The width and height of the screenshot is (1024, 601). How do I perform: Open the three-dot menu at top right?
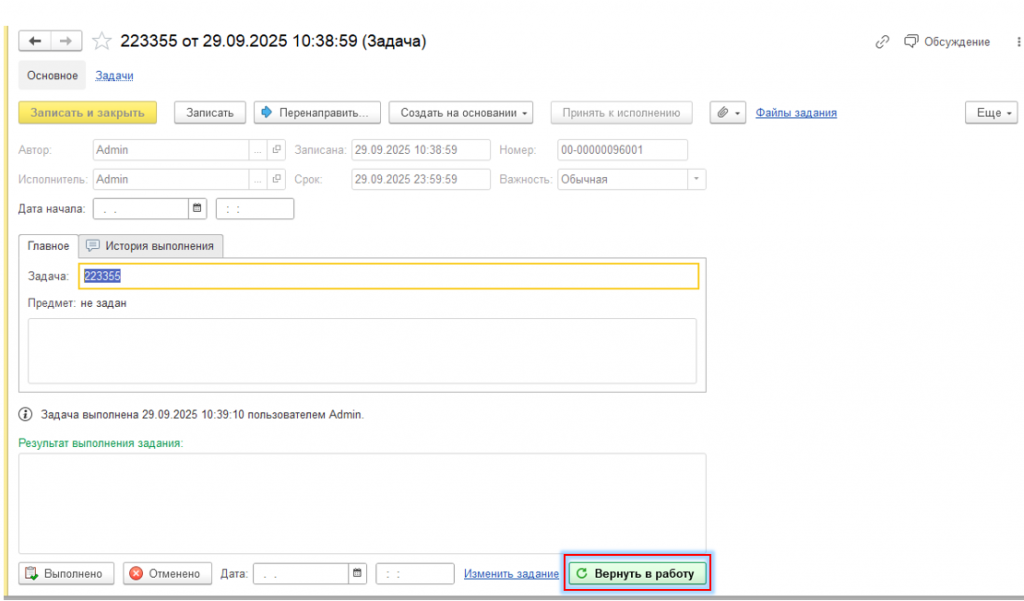point(1018,42)
